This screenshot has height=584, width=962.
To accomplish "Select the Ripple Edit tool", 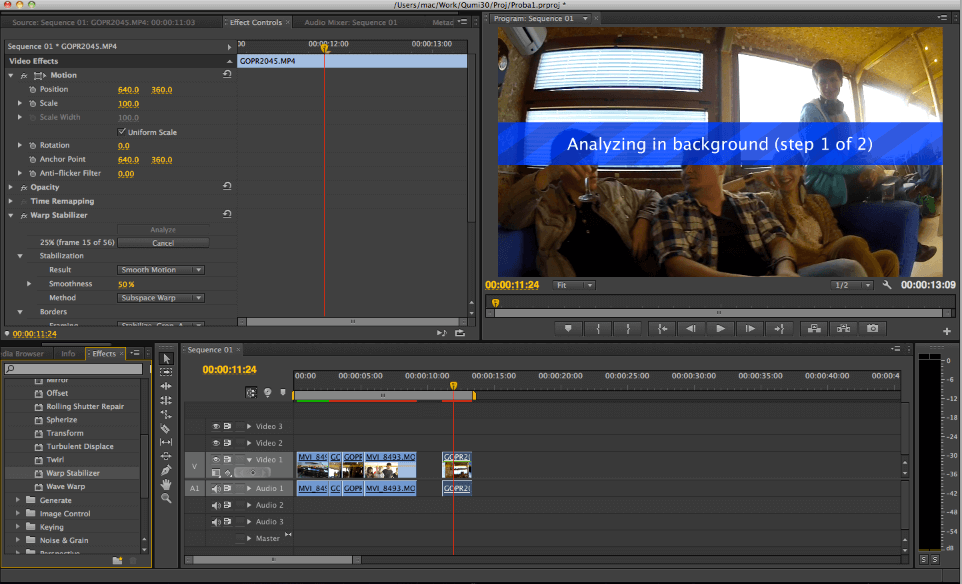I will pos(166,386).
